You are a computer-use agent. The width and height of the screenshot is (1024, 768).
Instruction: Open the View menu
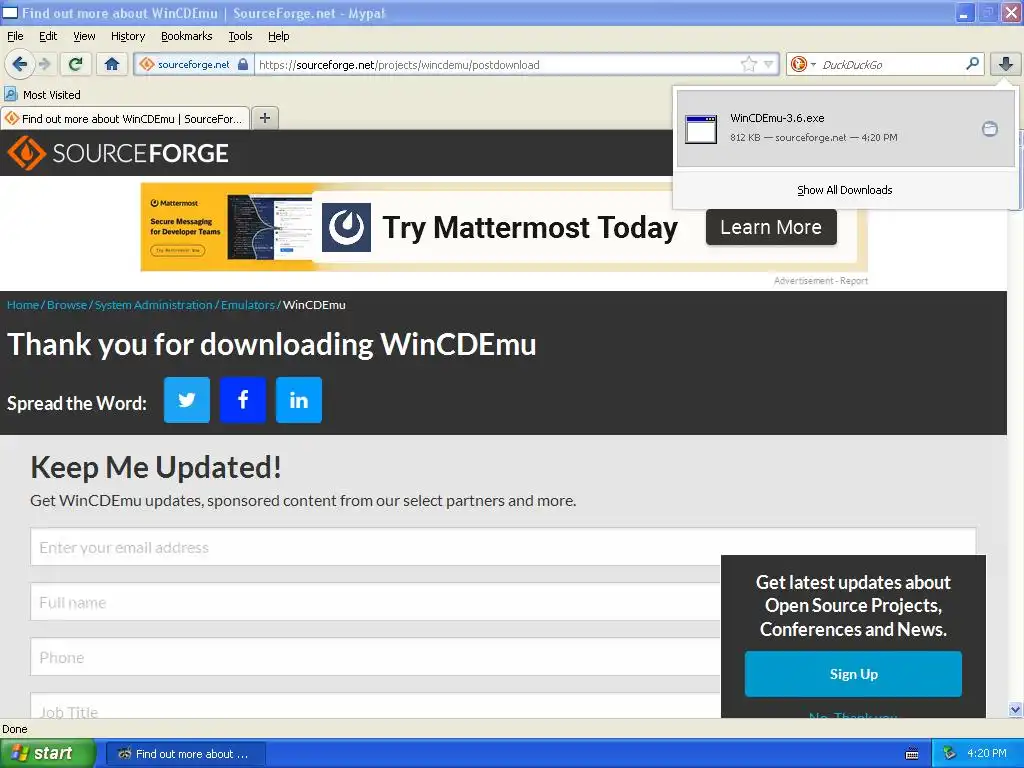point(84,36)
